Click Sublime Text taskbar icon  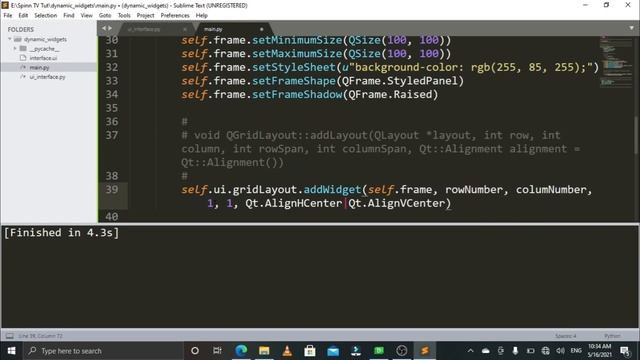pos(425,351)
